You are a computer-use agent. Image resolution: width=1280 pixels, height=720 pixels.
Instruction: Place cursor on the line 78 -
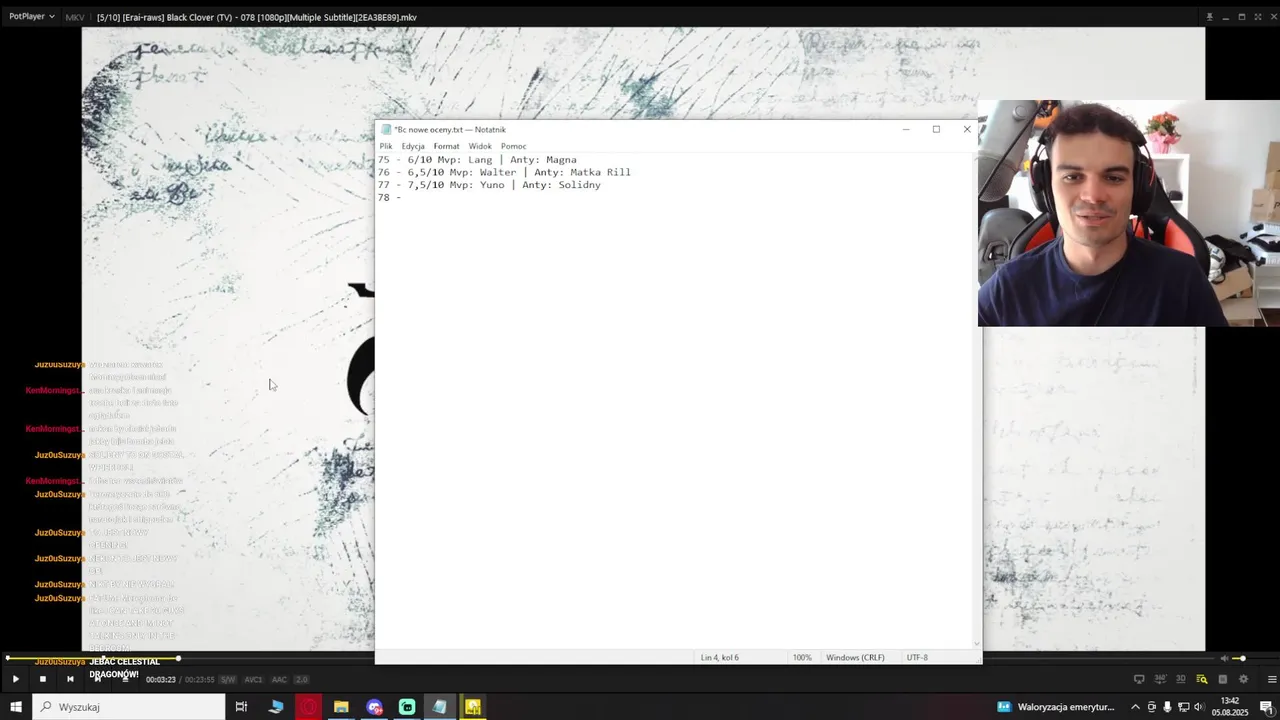pos(390,198)
